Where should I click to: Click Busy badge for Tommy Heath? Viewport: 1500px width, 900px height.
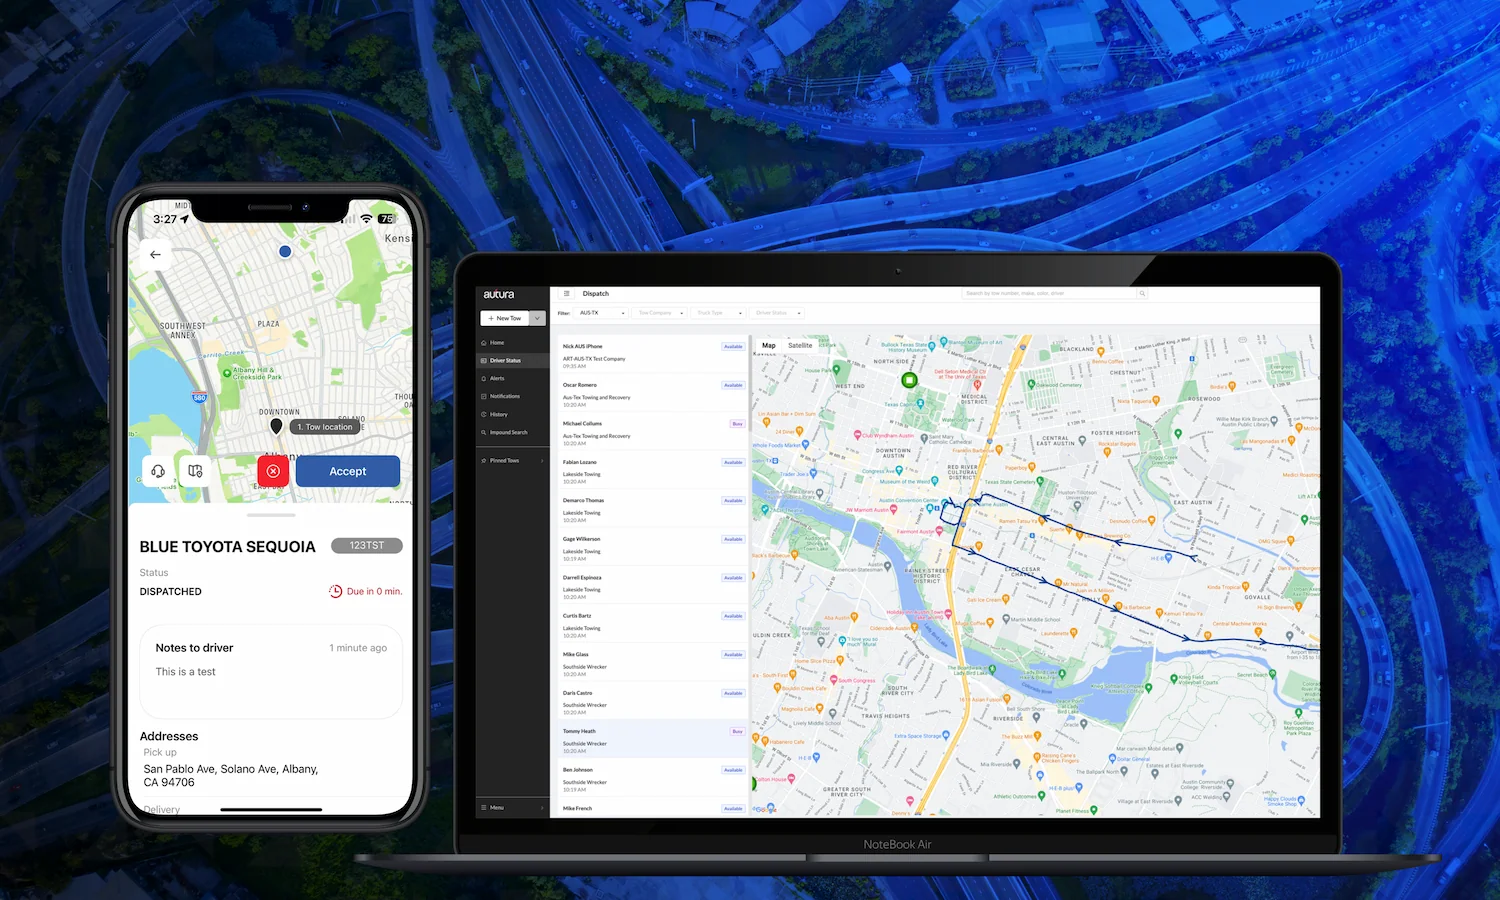coord(737,732)
